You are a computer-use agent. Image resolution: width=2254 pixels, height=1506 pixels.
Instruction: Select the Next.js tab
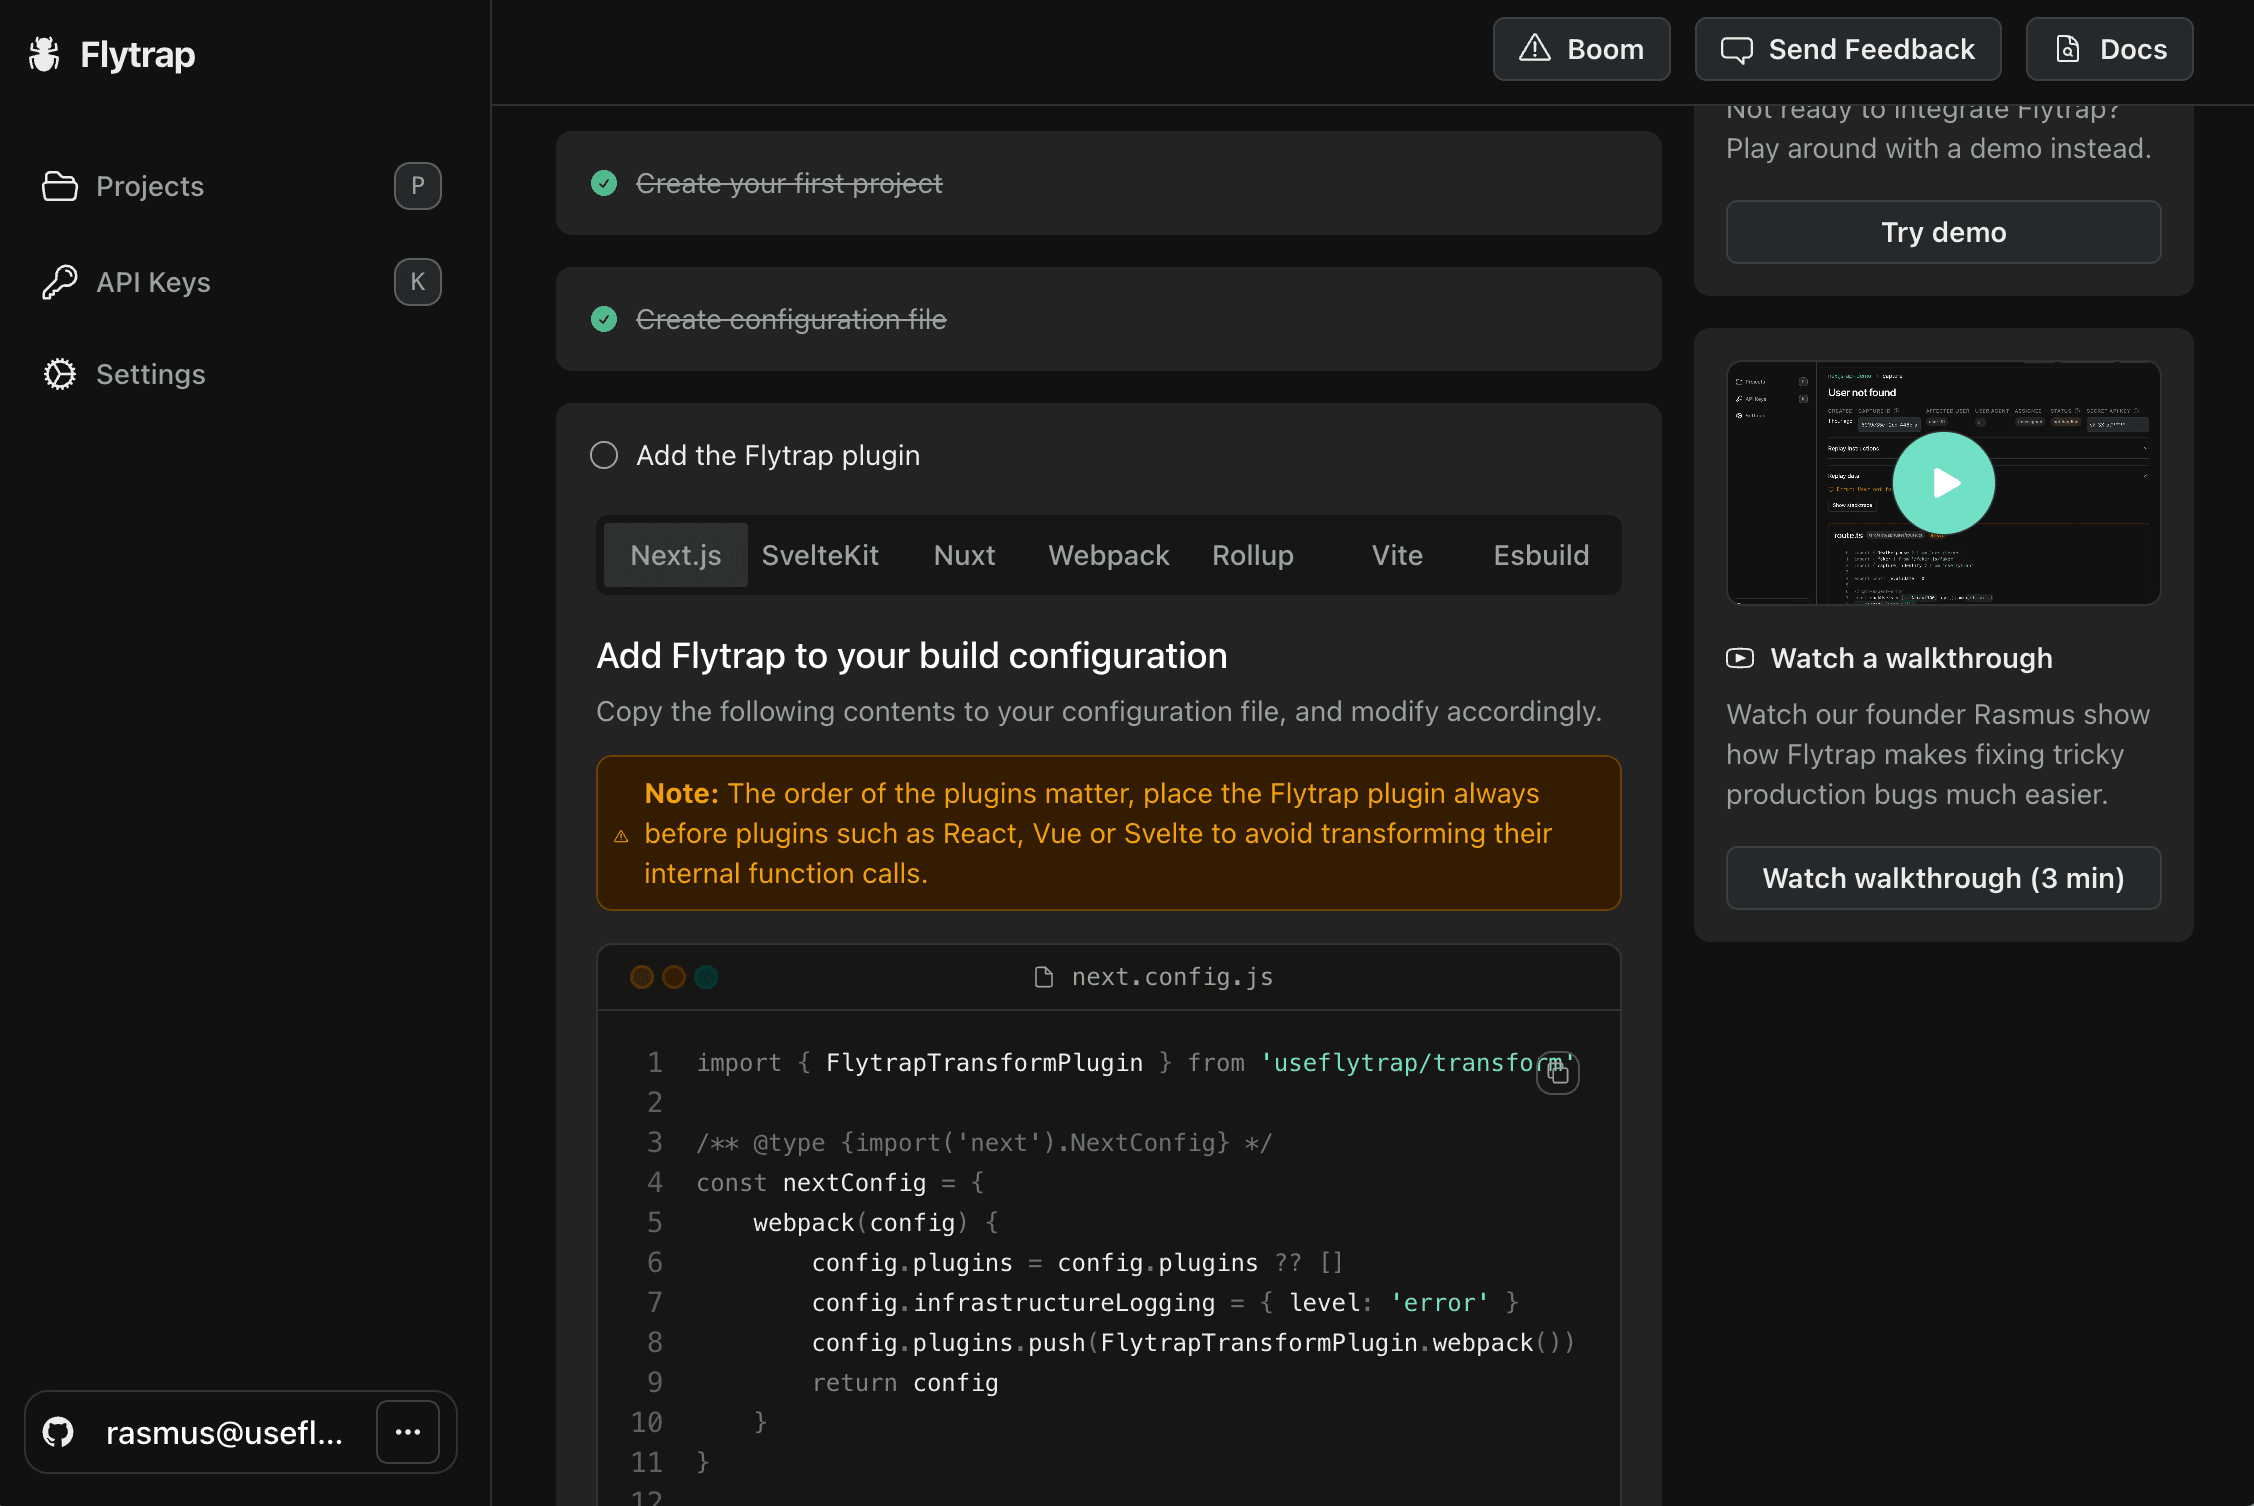click(x=676, y=555)
